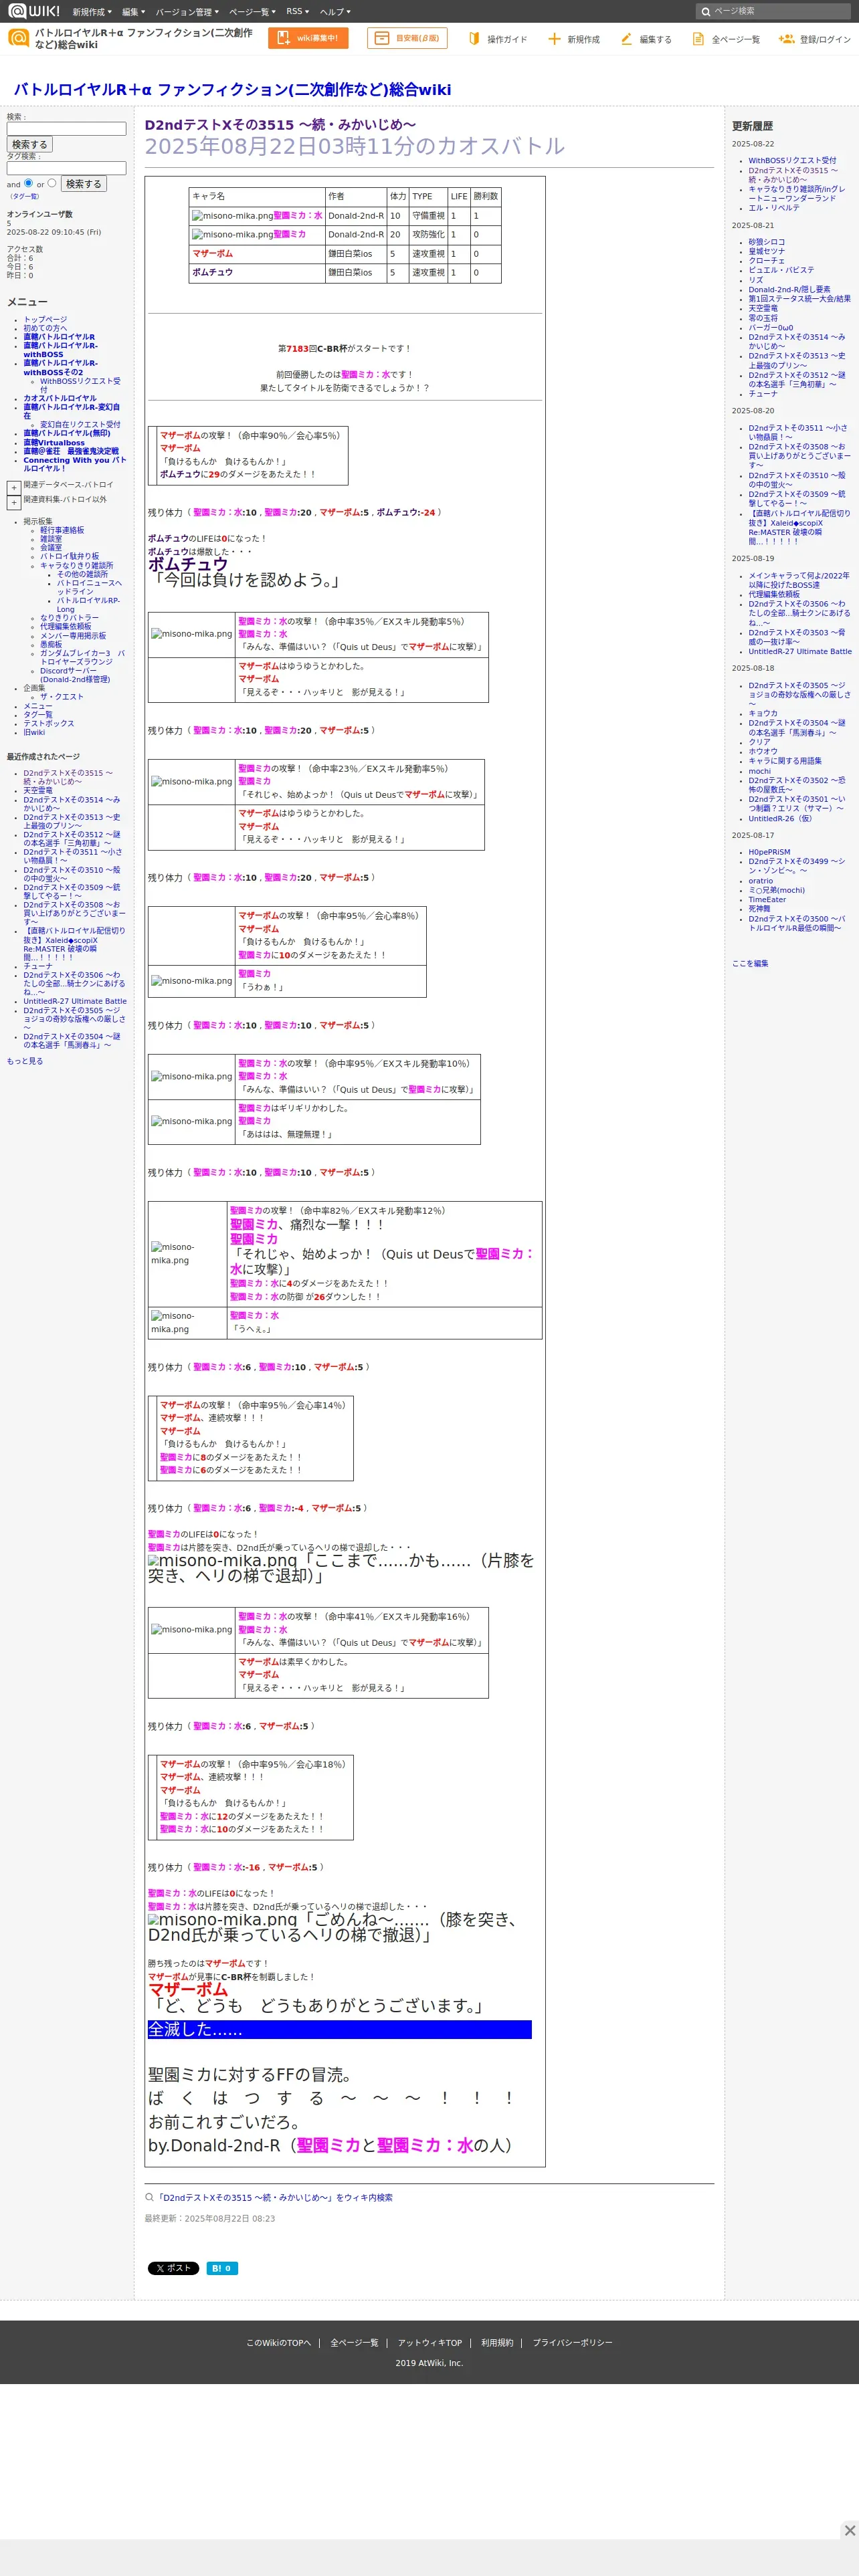Open メインキャラって何よ entry in 更新履歴
Viewport: 859px width, 2576px height.
click(799, 580)
